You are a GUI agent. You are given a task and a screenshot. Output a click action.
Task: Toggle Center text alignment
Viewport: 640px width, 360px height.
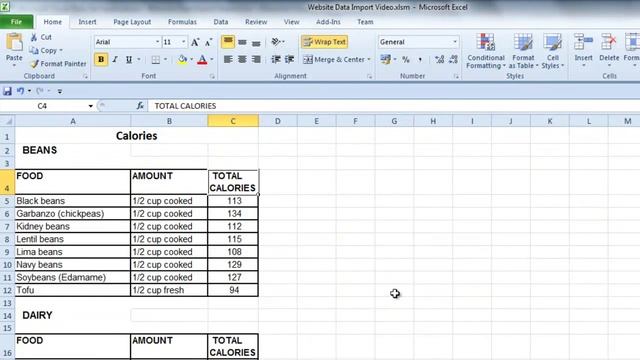(242, 60)
